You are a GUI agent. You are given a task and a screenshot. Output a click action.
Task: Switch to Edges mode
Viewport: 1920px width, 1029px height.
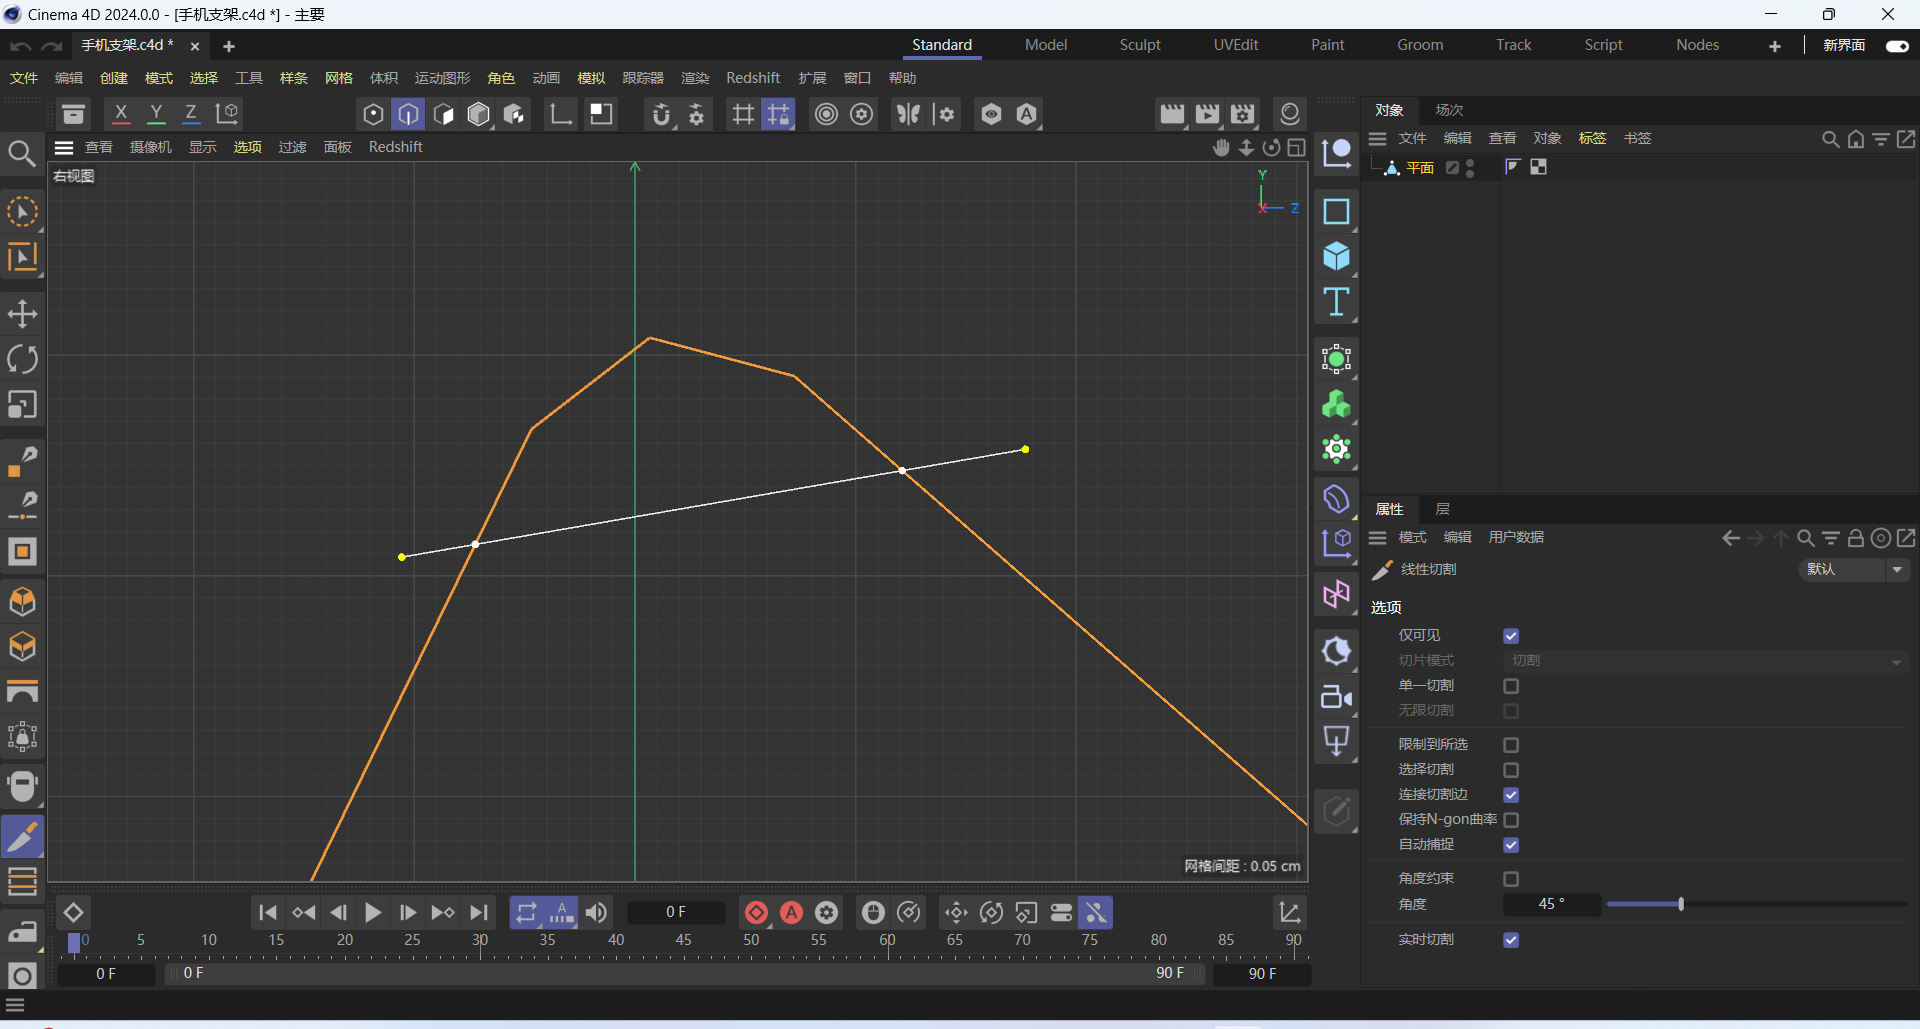(408, 114)
